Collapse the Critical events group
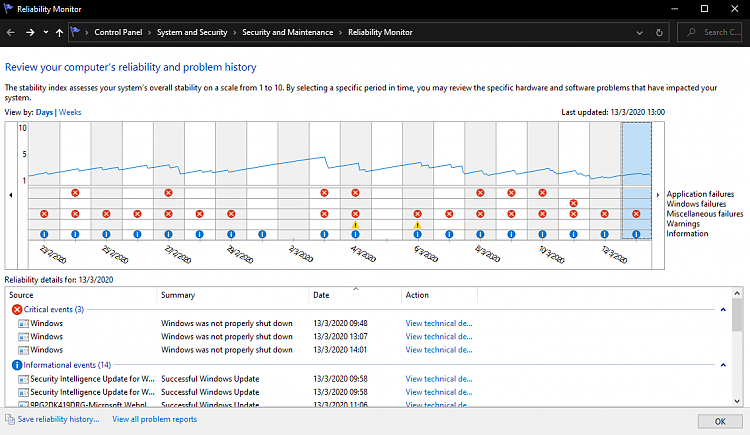The image size is (750, 435). [x=723, y=310]
